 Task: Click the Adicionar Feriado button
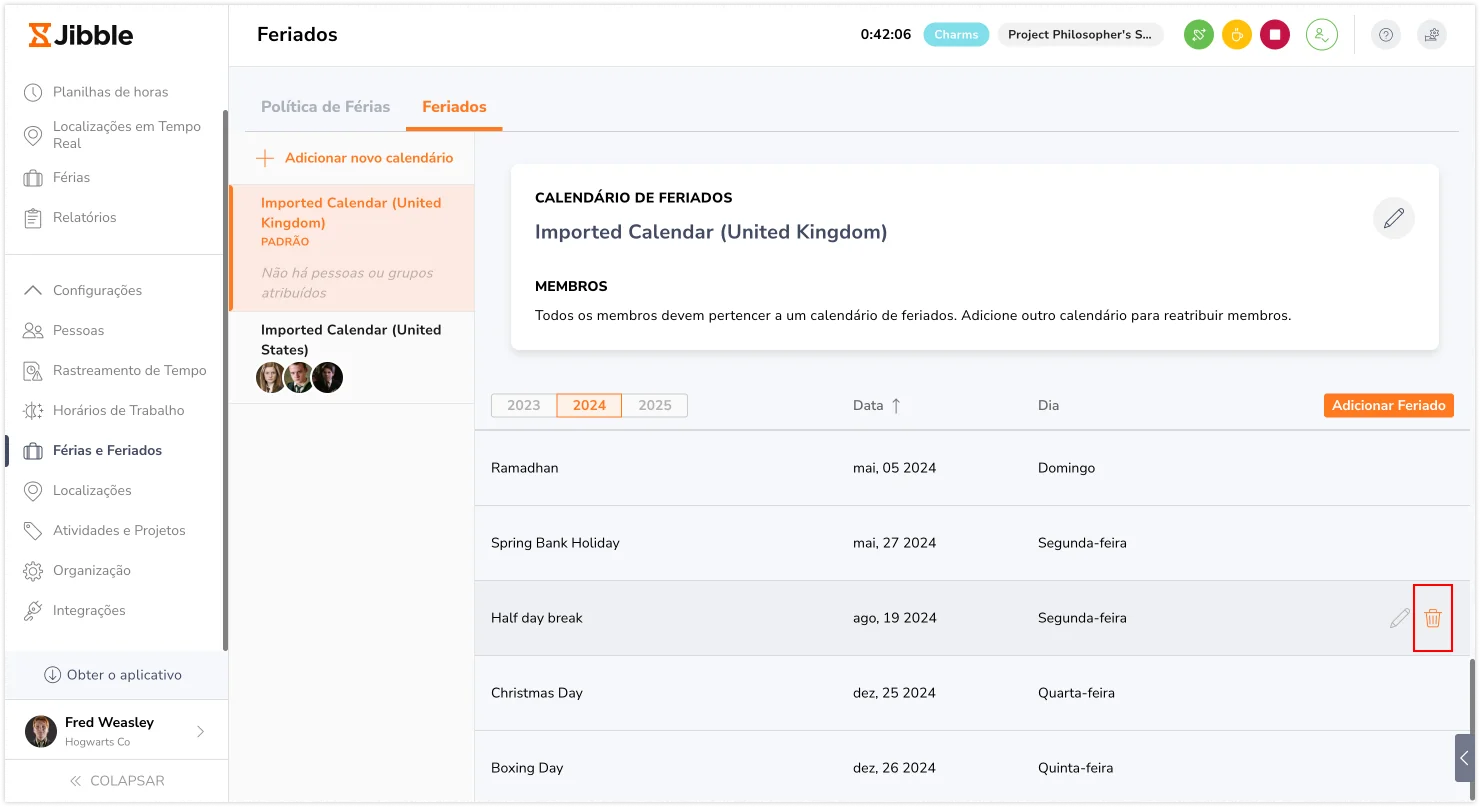(1388, 405)
